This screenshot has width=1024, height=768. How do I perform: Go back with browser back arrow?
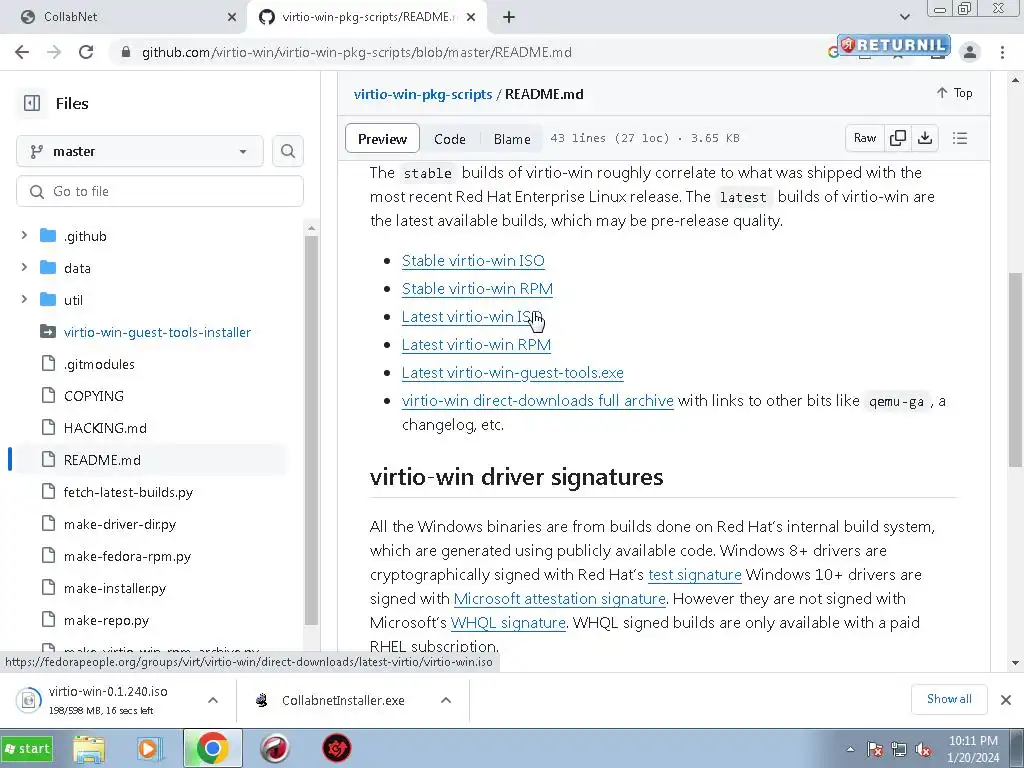(22, 52)
